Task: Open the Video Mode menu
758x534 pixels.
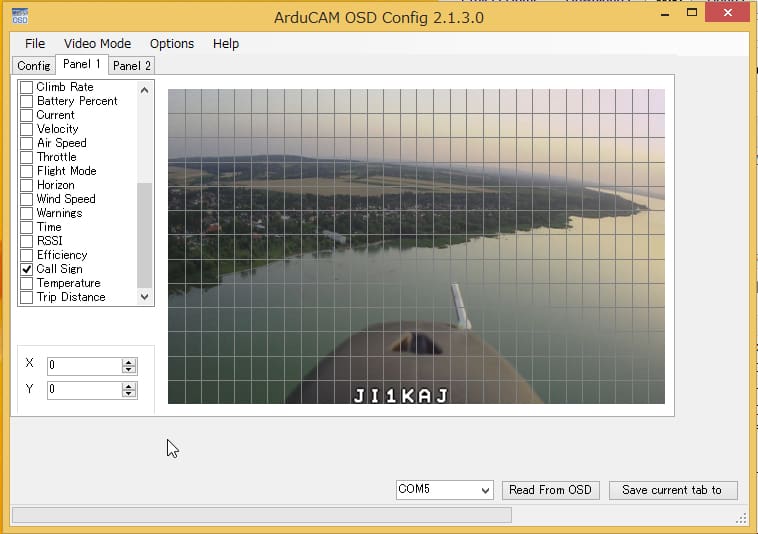Action: coord(97,44)
